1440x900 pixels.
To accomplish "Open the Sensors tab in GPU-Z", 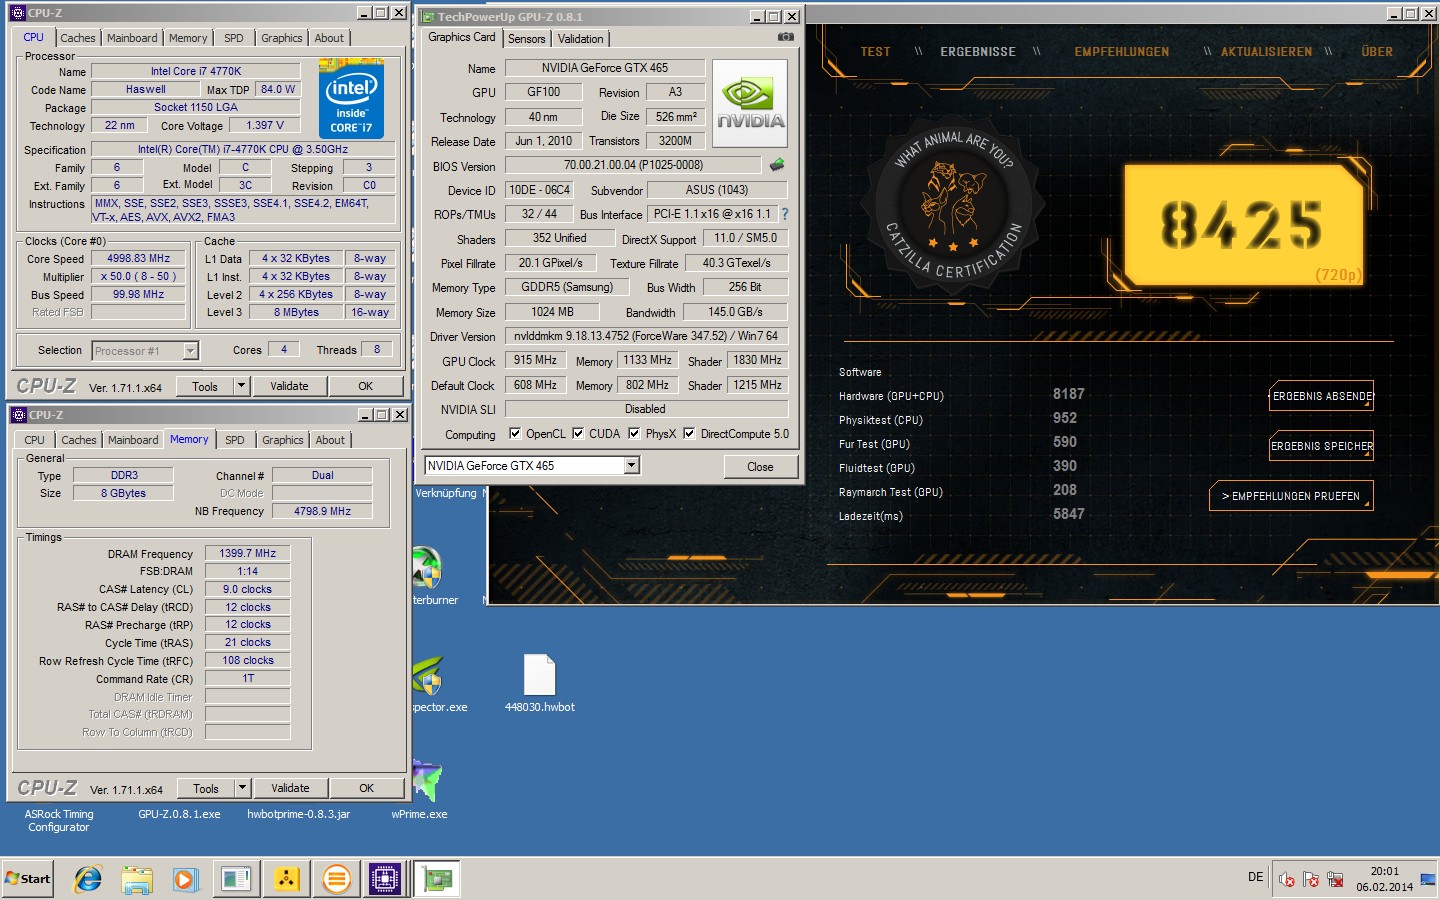I will click(x=527, y=39).
